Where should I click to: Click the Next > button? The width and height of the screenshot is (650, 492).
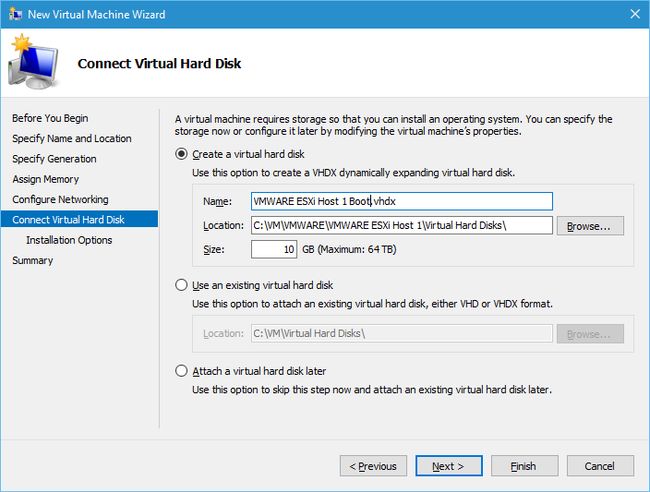pyautogui.click(x=449, y=466)
